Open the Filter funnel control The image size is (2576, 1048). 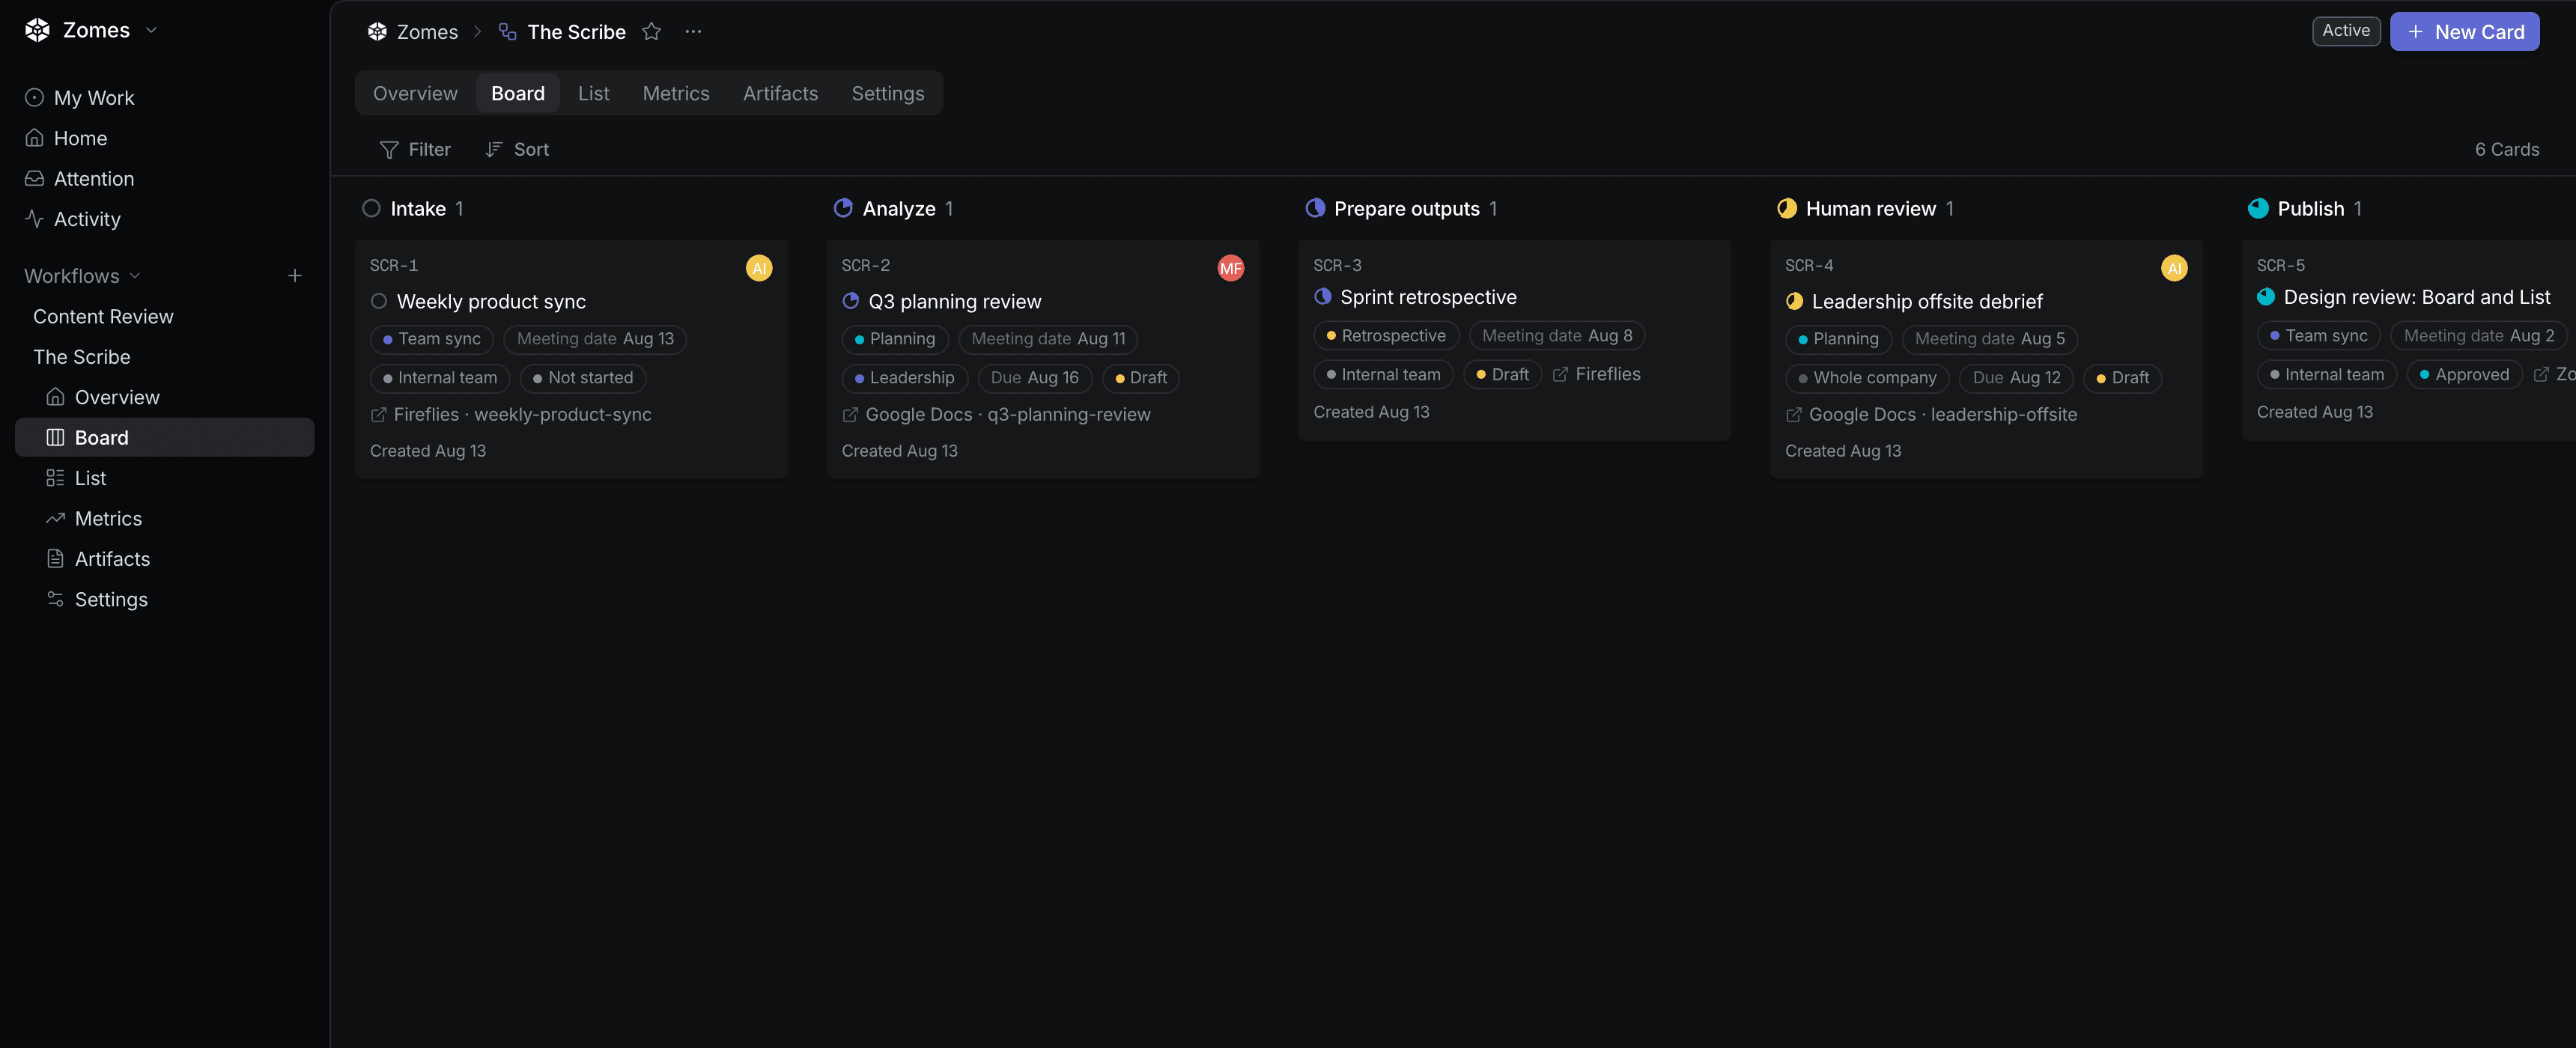[x=415, y=149]
